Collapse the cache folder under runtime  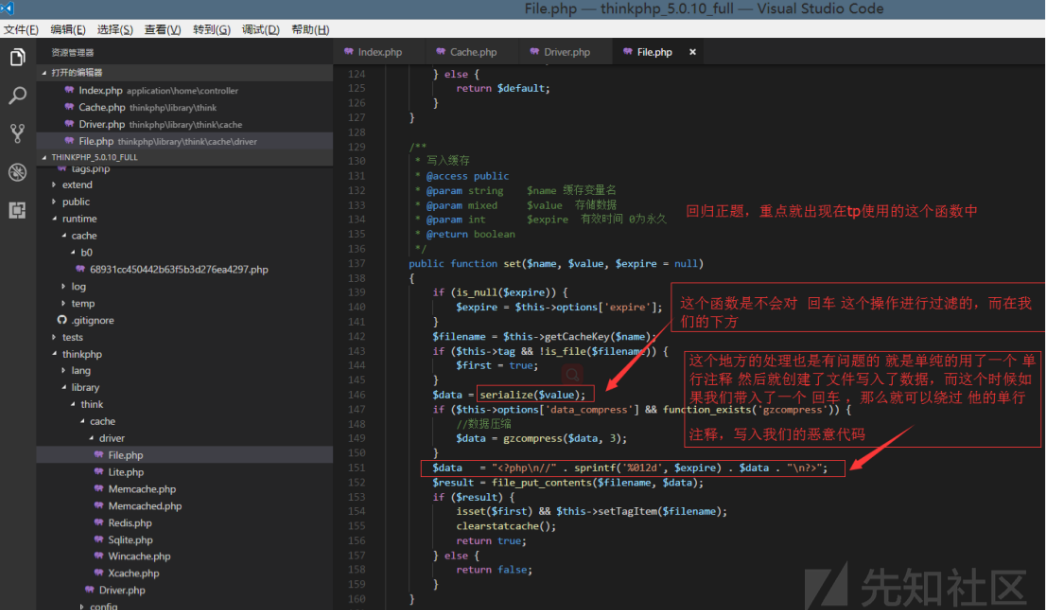(x=83, y=236)
